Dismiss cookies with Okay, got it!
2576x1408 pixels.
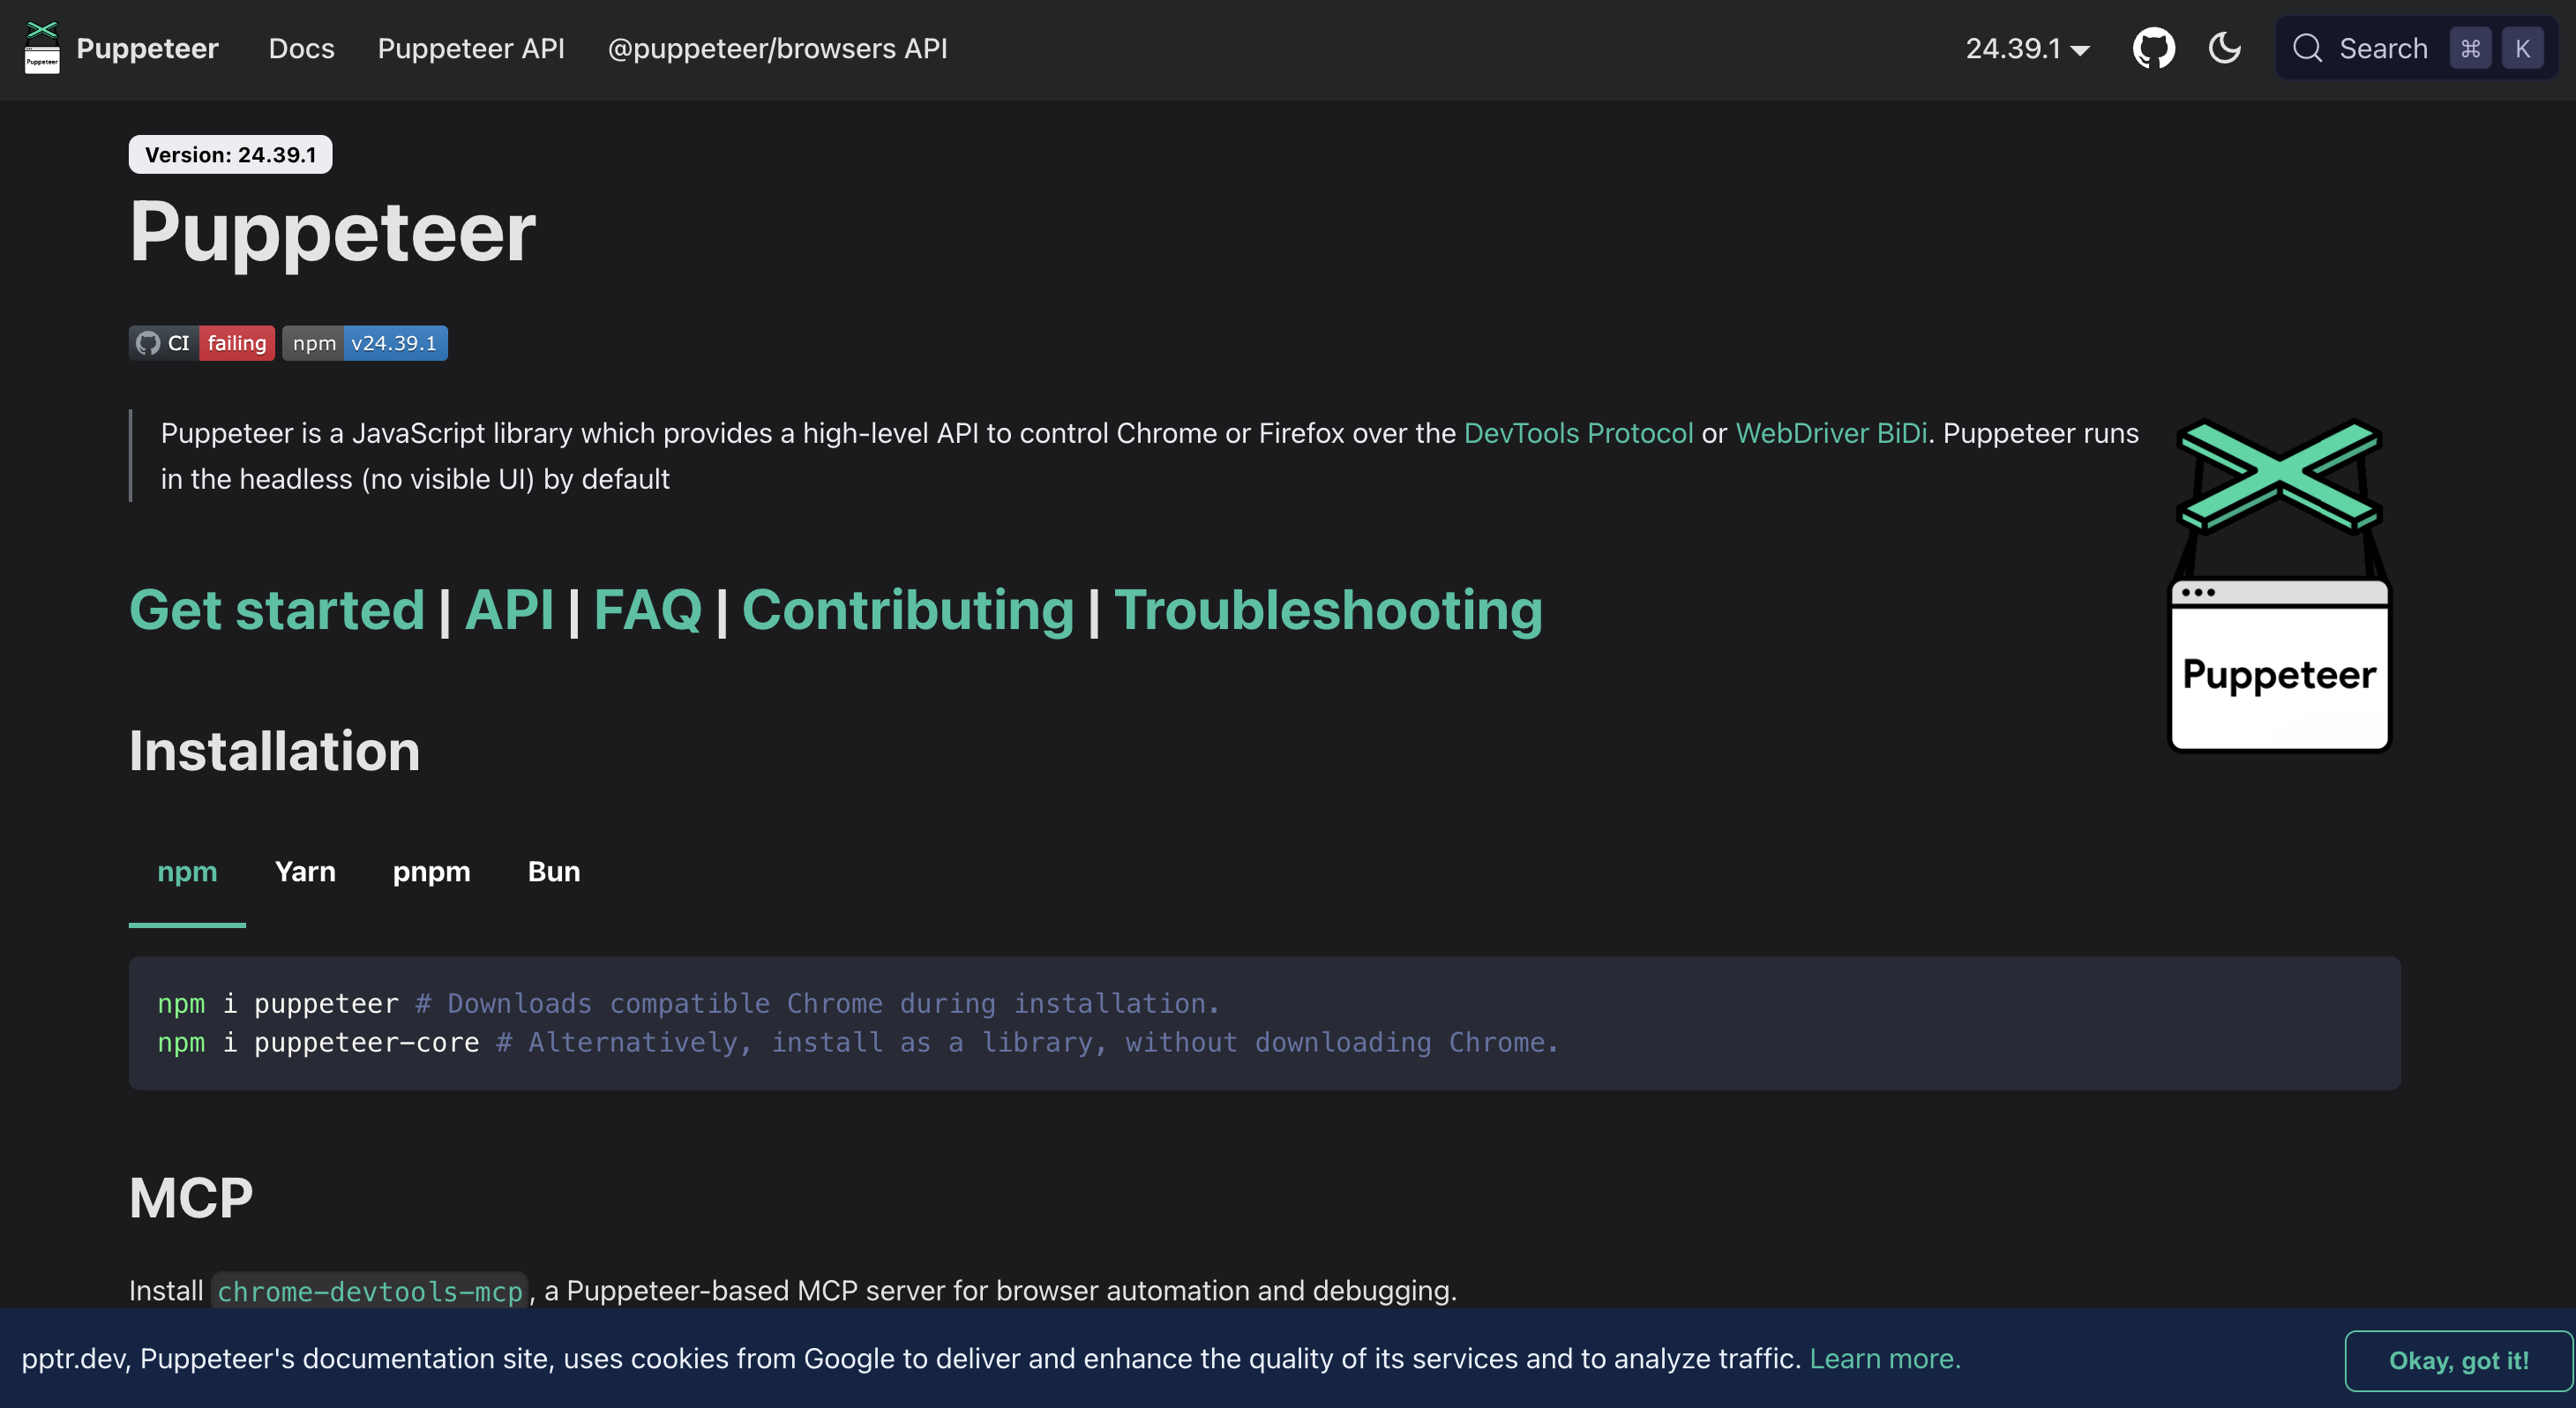point(2458,1360)
